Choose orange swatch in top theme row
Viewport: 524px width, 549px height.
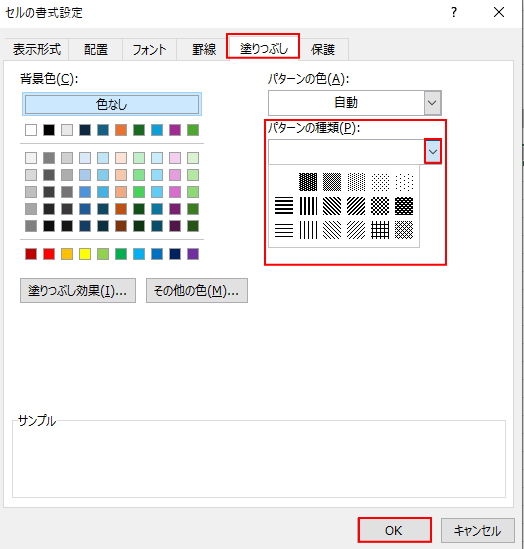[x=121, y=130]
